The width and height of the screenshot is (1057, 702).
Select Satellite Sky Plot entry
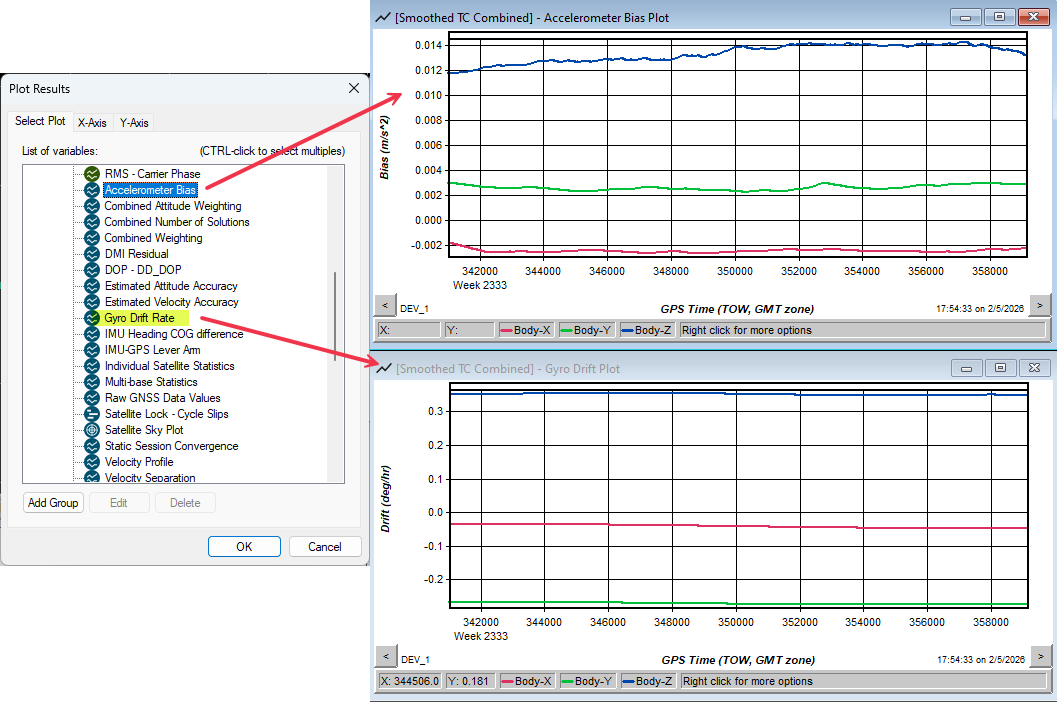point(144,430)
